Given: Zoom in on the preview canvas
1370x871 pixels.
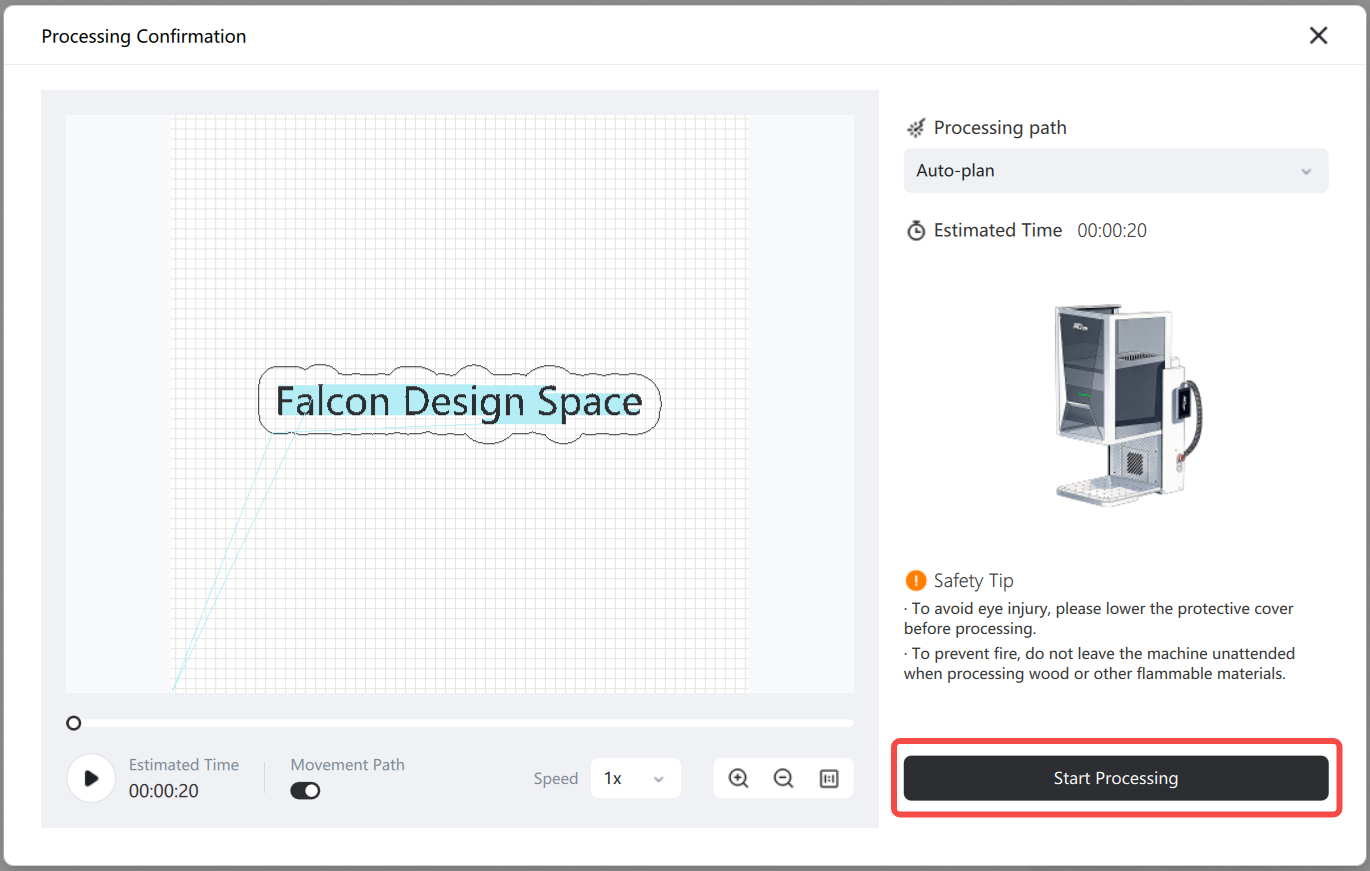Looking at the screenshot, I should pos(739,778).
